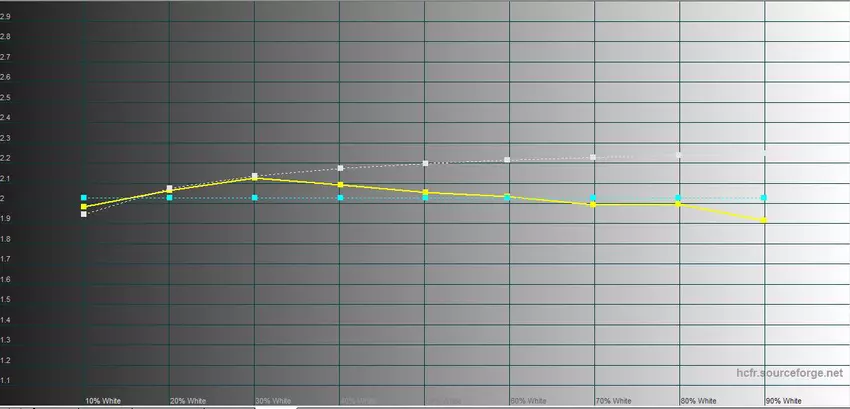Click the 2.9 value on the y-axis
Image resolution: width=850 pixels, height=409 pixels.
coord(7,16)
